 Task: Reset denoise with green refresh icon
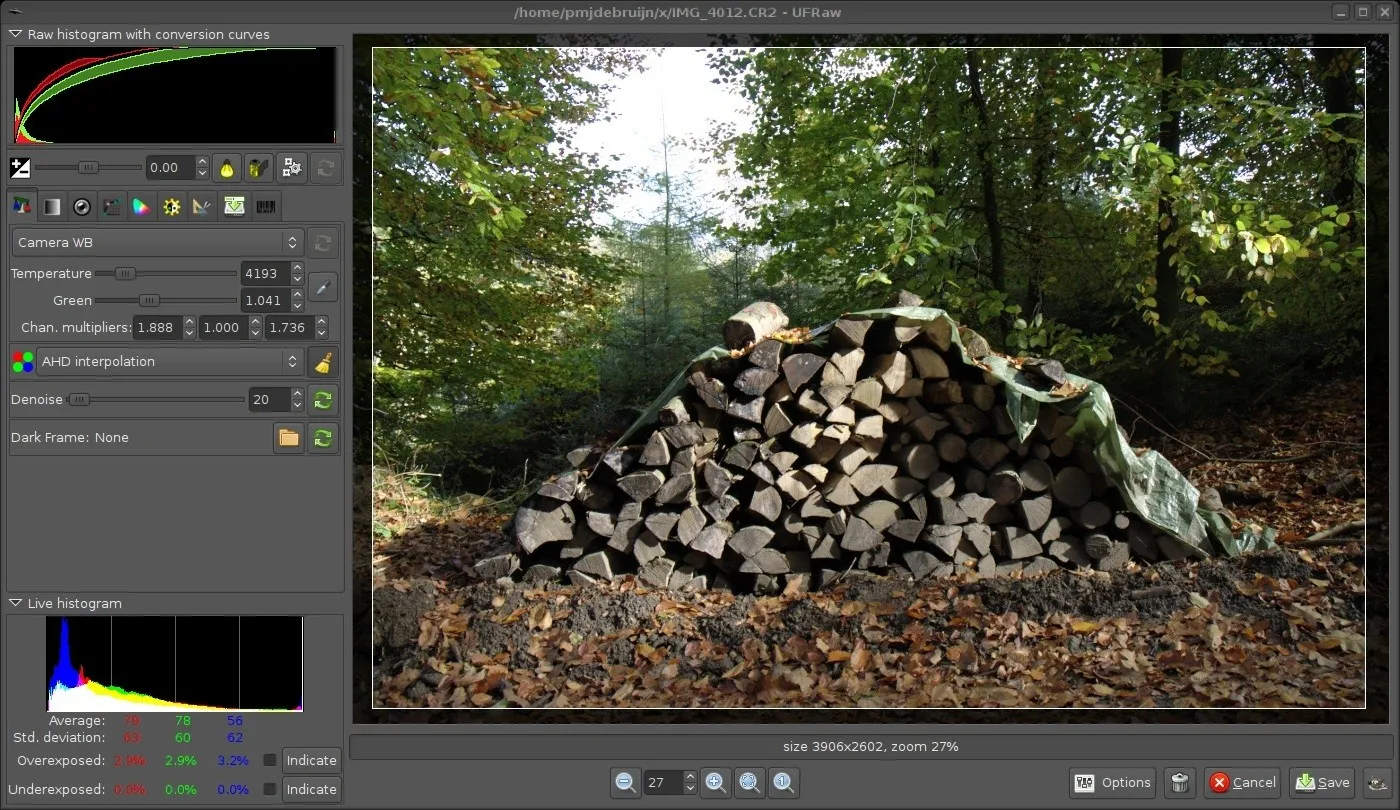[x=322, y=400]
